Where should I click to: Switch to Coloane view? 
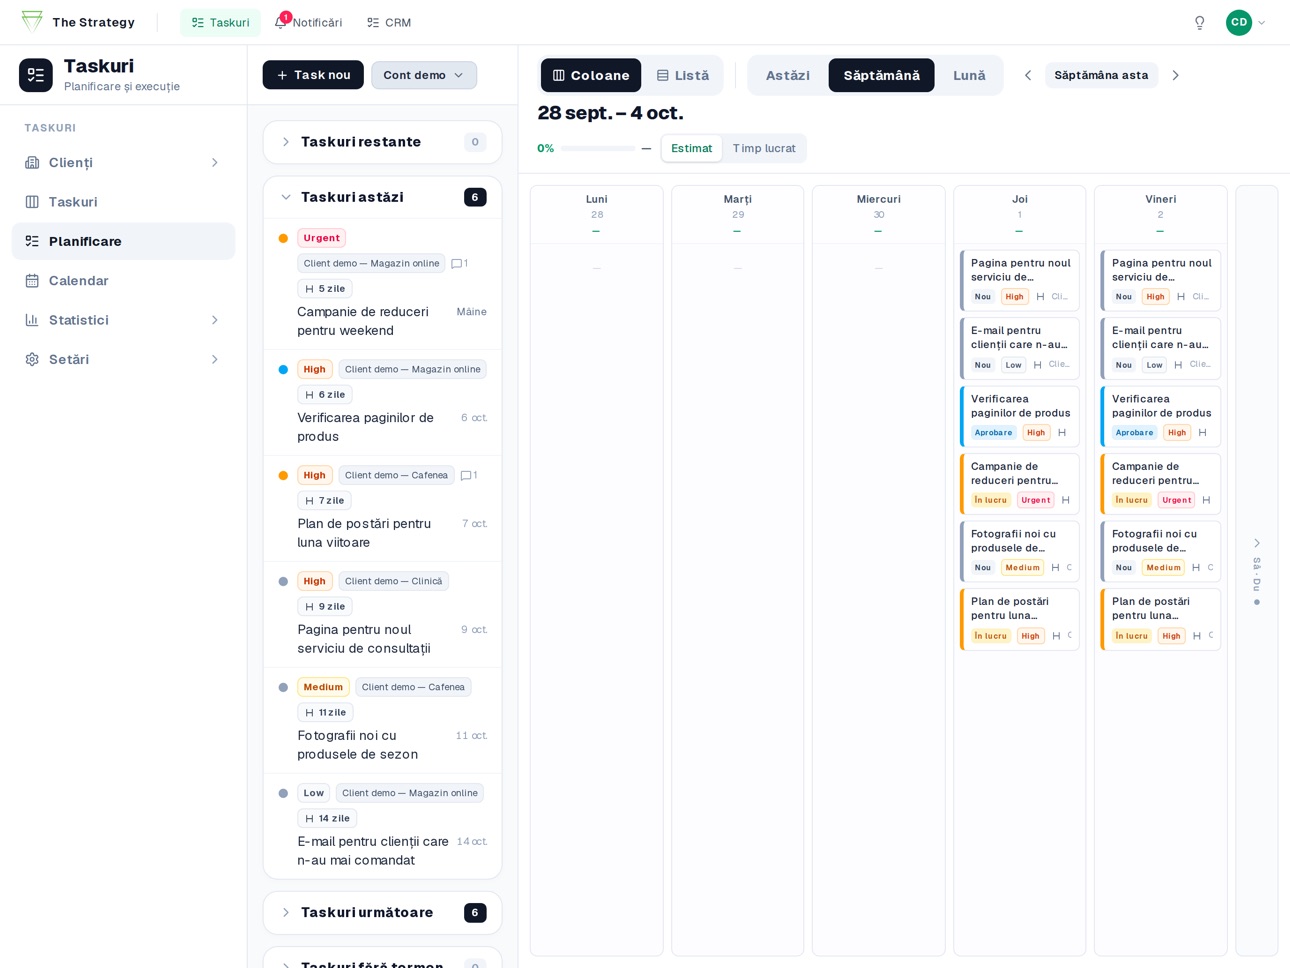(591, 75)
